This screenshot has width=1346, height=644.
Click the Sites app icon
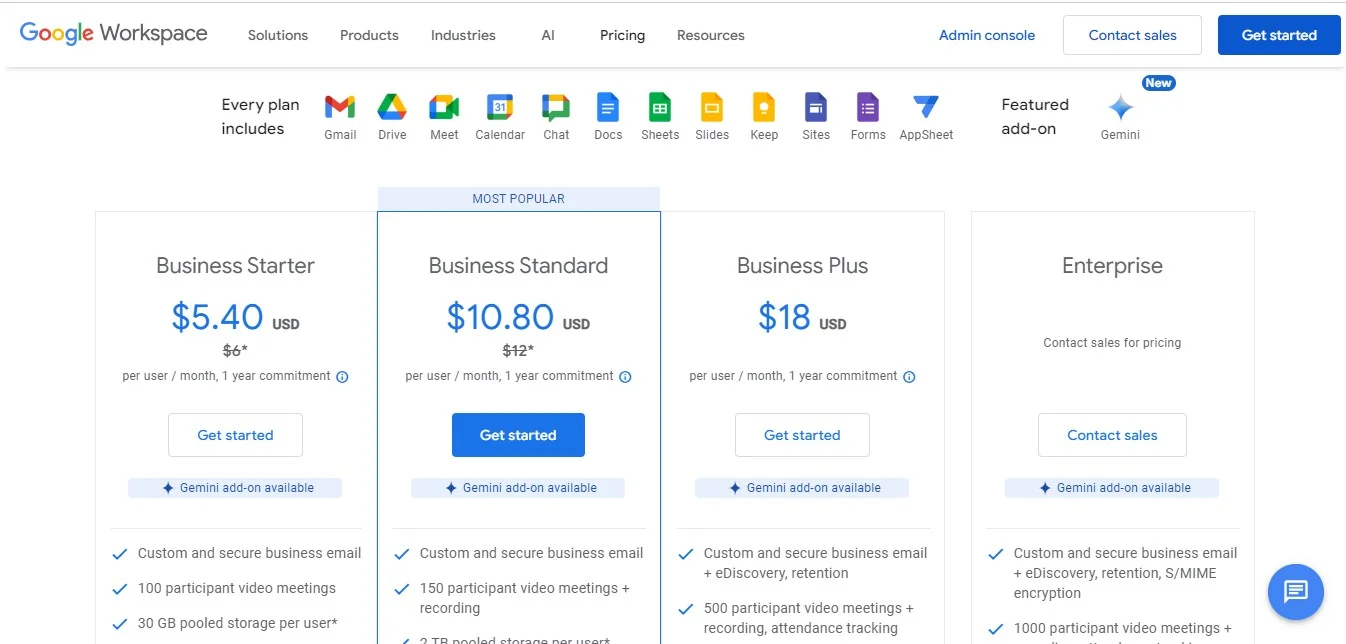[816, 106]
